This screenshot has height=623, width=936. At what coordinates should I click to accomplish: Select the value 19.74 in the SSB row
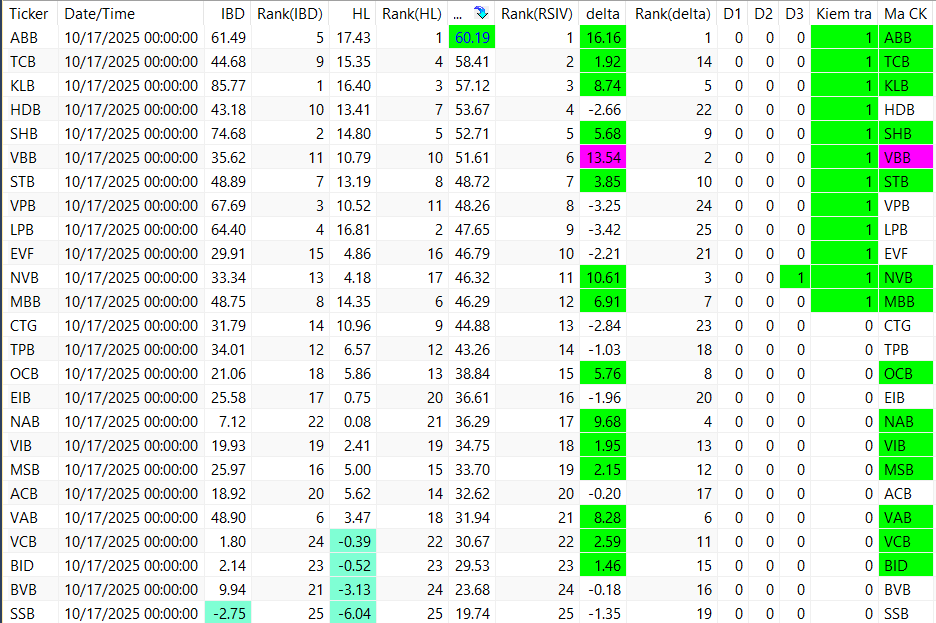tap(472, 613)
